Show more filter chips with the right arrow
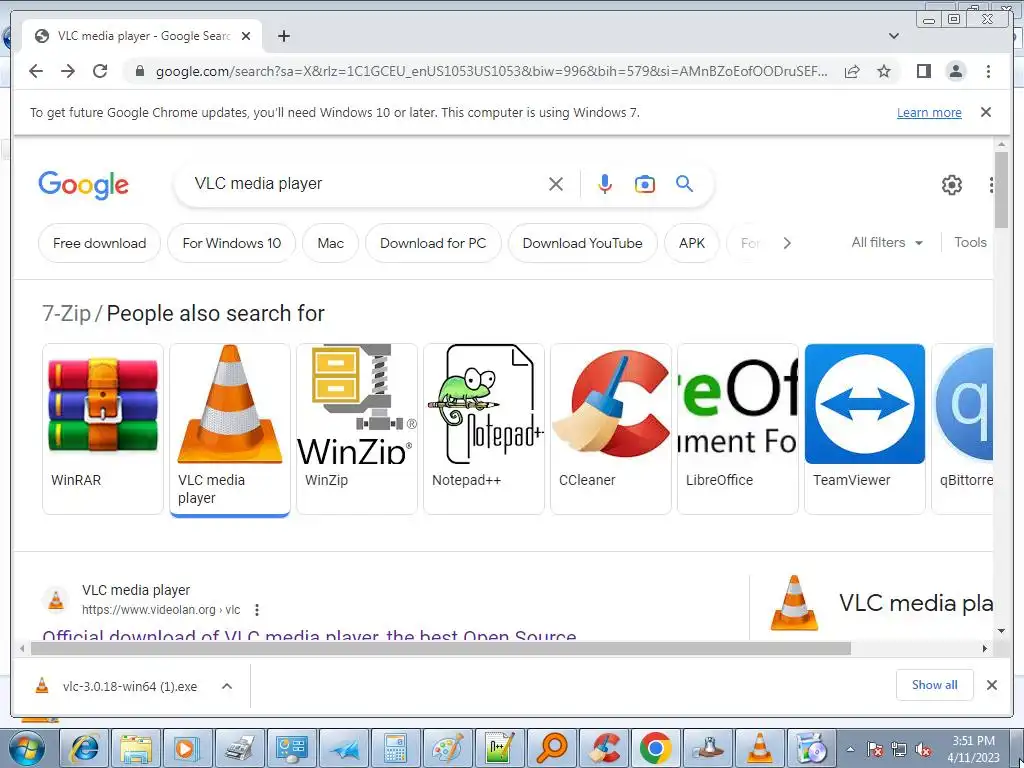This screenshot has width=1024, height=768. tap(787, 243)
